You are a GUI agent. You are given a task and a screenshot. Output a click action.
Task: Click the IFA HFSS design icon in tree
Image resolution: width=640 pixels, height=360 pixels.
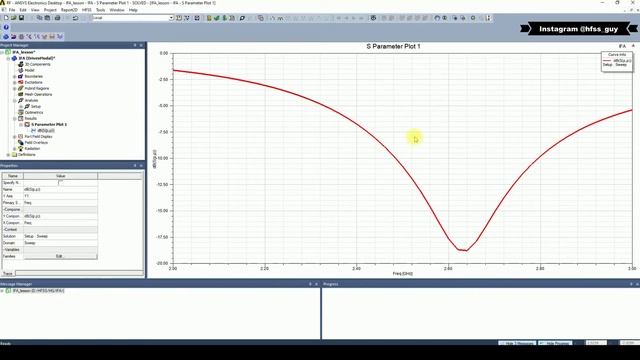pyautogui.click(x=14, y=58)
